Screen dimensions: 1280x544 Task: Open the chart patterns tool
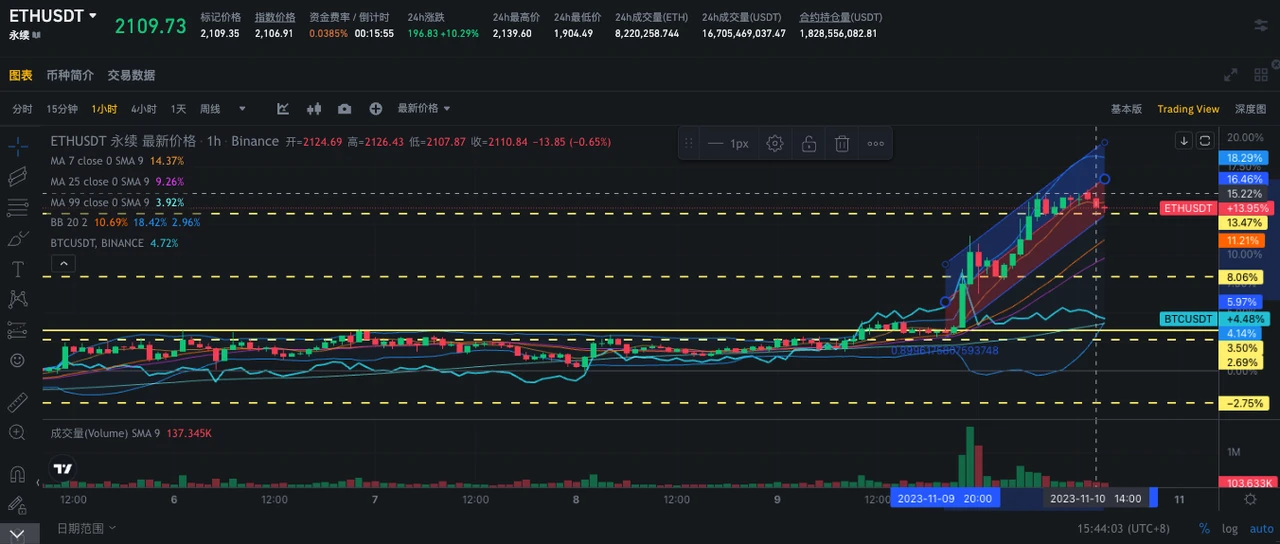[x=17, y=298]
